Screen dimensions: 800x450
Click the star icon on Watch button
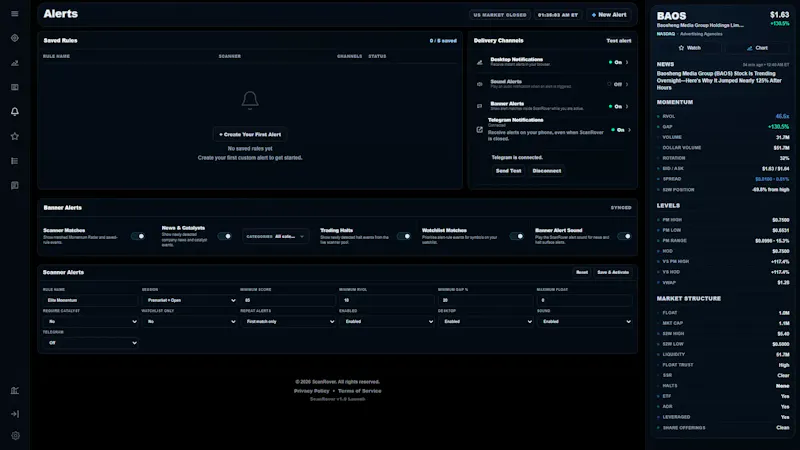681,48
